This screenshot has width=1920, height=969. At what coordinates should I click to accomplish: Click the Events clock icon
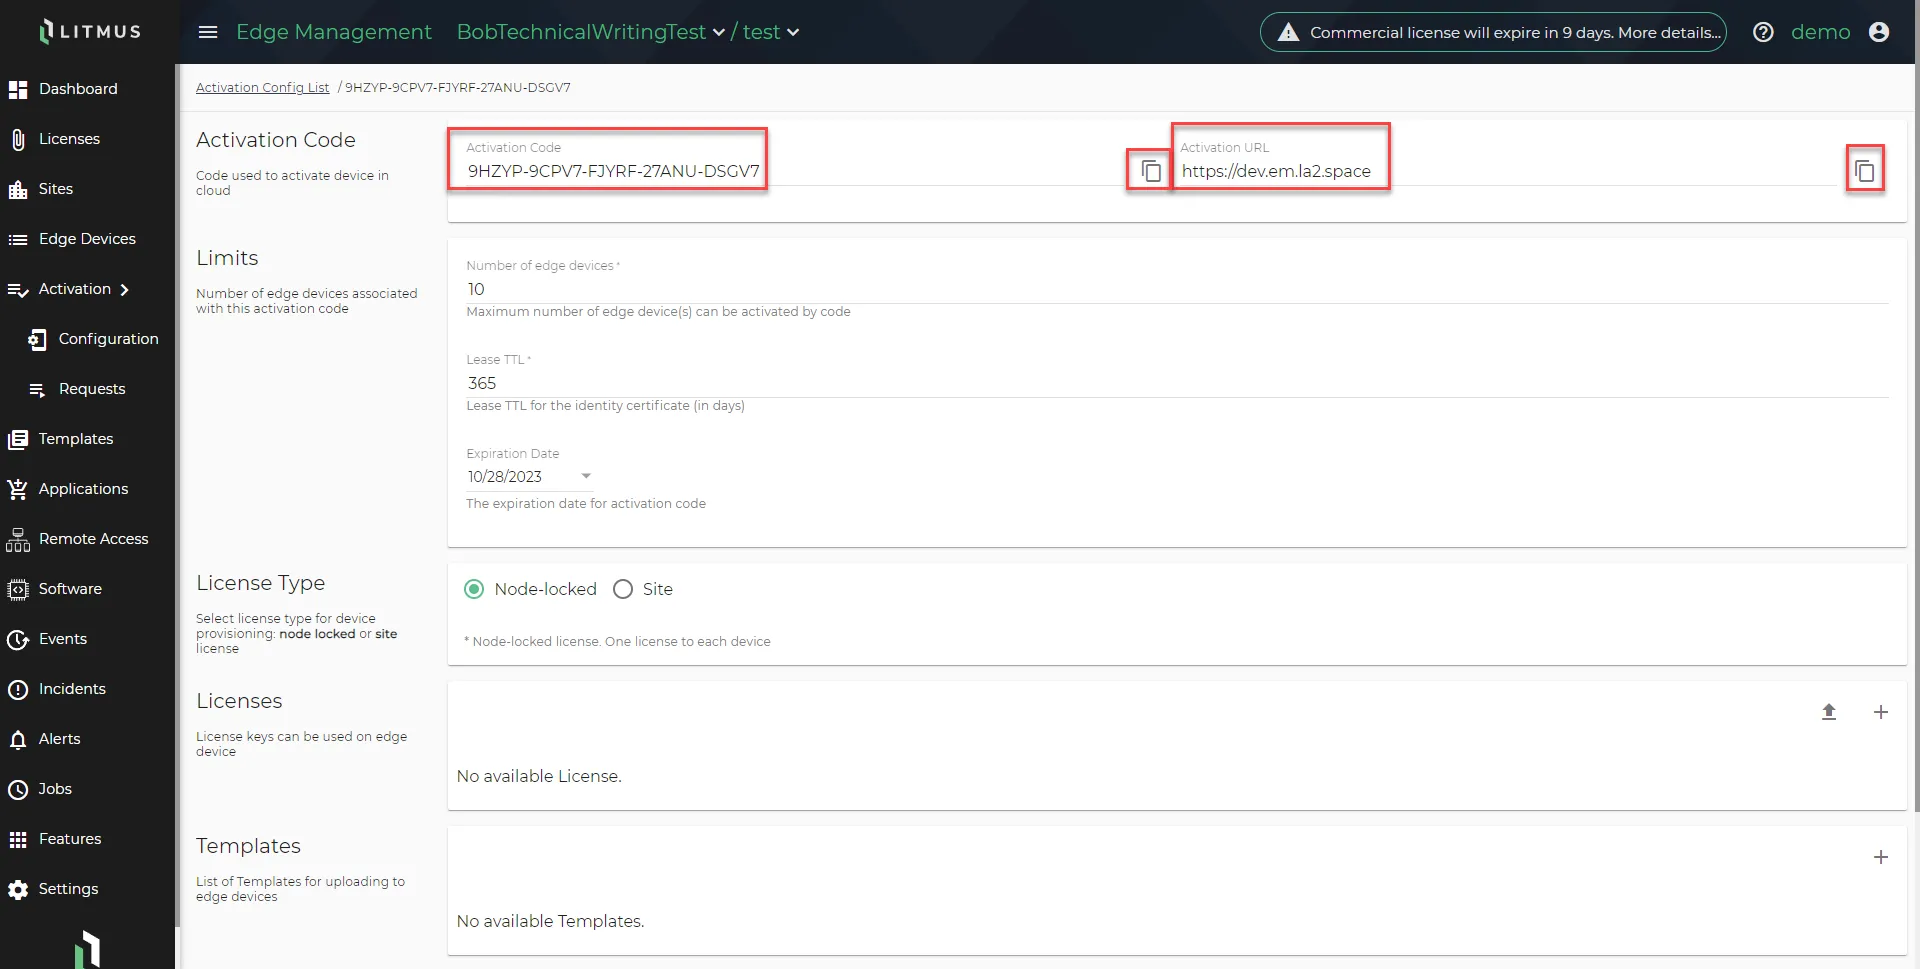pyautogui.click(x=18, y=640)
